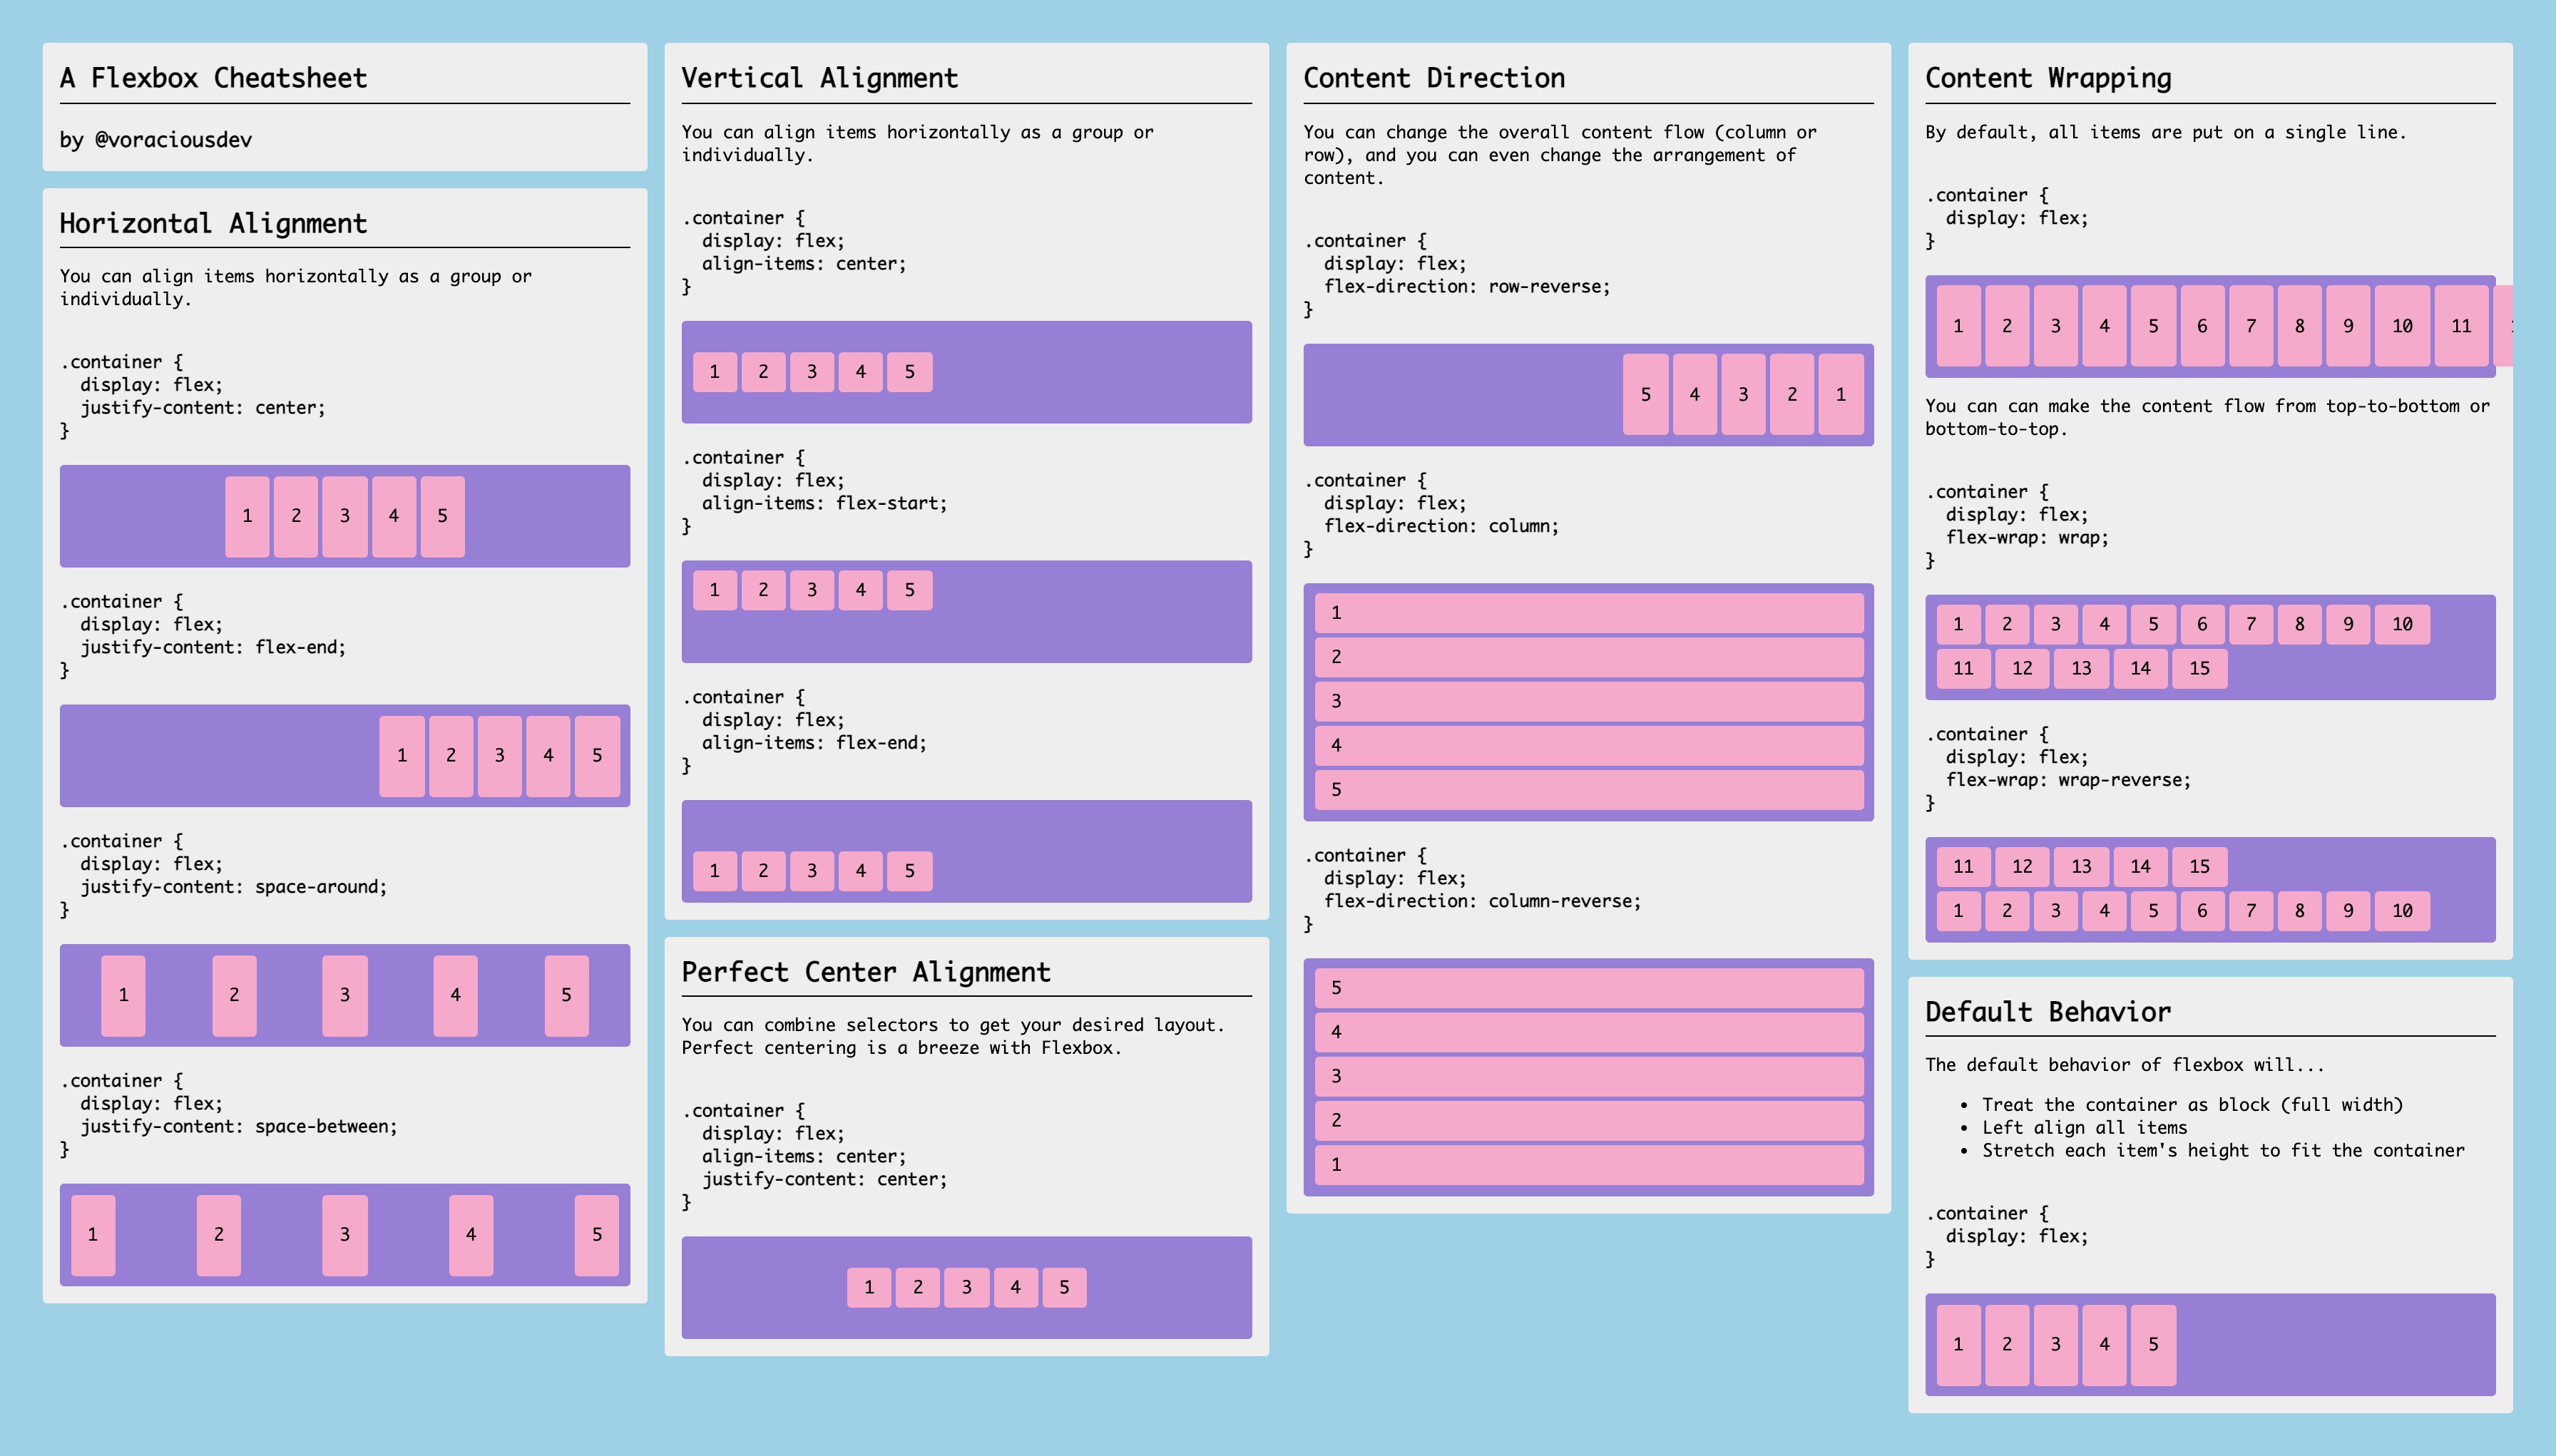Image resolution: width=2556 pixels, height=1456 pixels.
Task: Click the 'Perfect Center Alignment' heading
Action: click(x=865, y=972)
